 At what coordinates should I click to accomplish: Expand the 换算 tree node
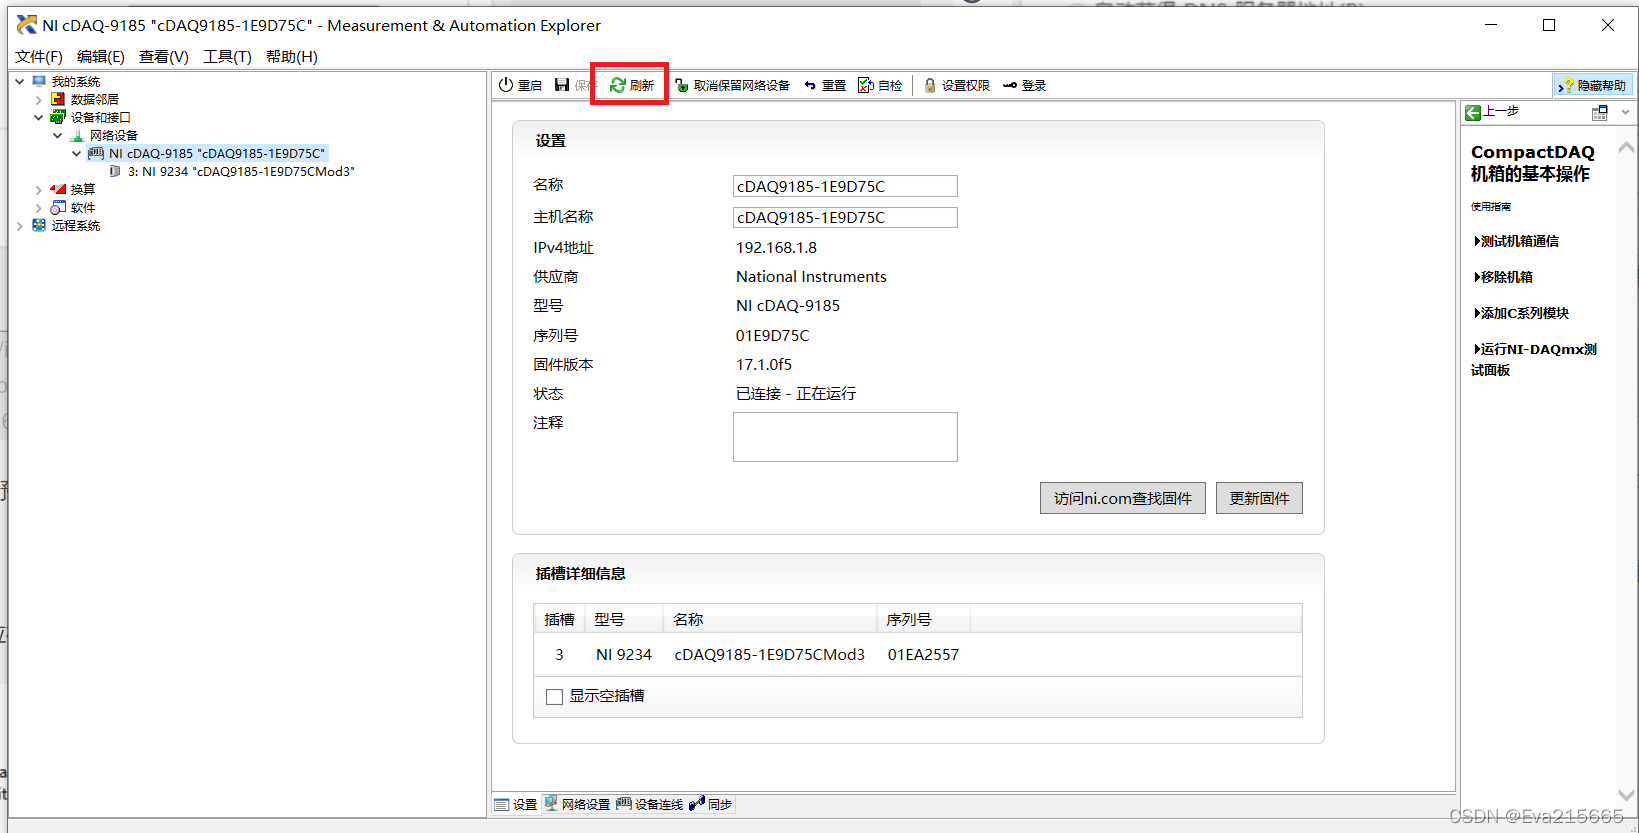pos(38,189)
